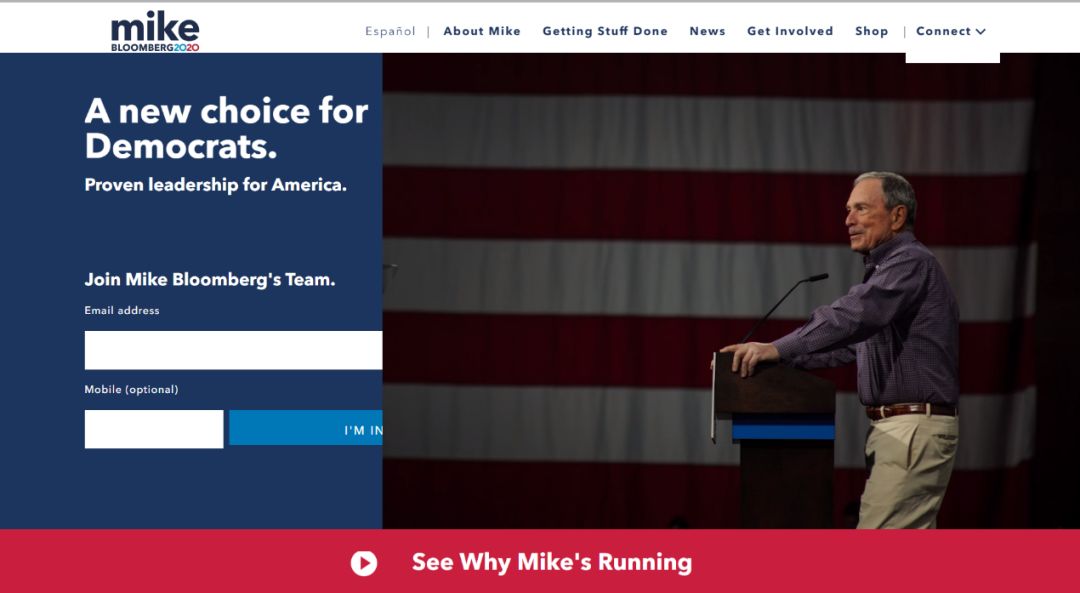Screen dimensions: 1080x593
Task: Select Get Involved in navigation
Action: point(790,31)
